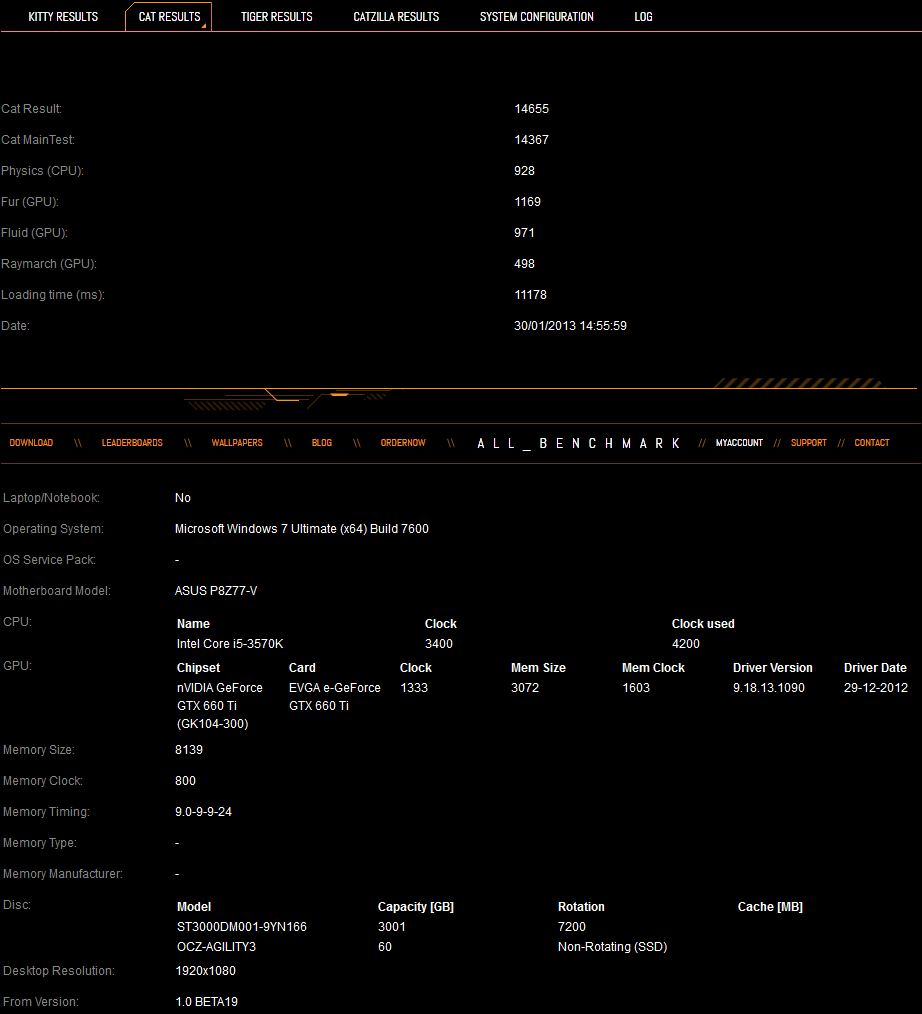
Task: Click the Laptop/Notebook value No
Action: [183, 498]
